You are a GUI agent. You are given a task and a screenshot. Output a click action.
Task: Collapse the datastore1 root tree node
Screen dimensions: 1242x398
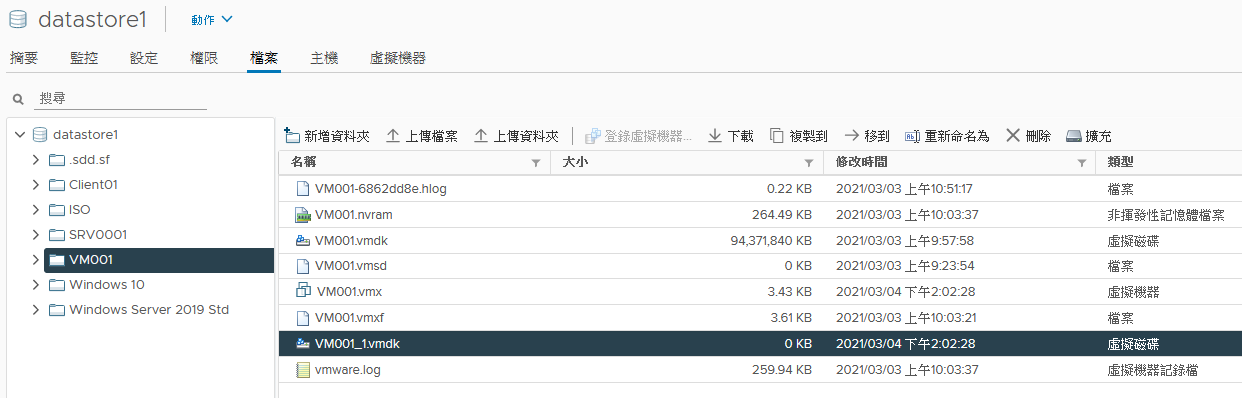point(20,135)
